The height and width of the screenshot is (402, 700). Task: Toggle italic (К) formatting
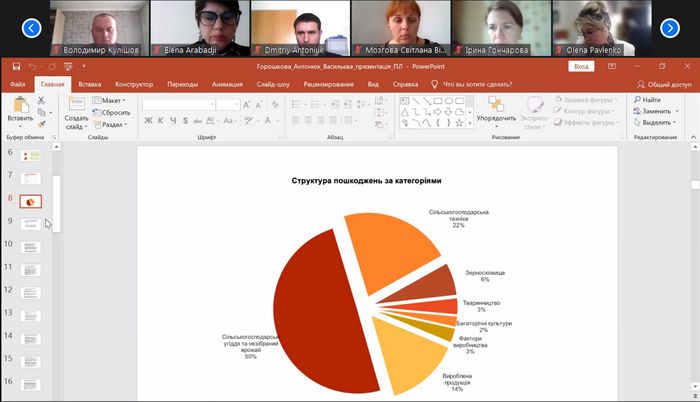[159, 121]
